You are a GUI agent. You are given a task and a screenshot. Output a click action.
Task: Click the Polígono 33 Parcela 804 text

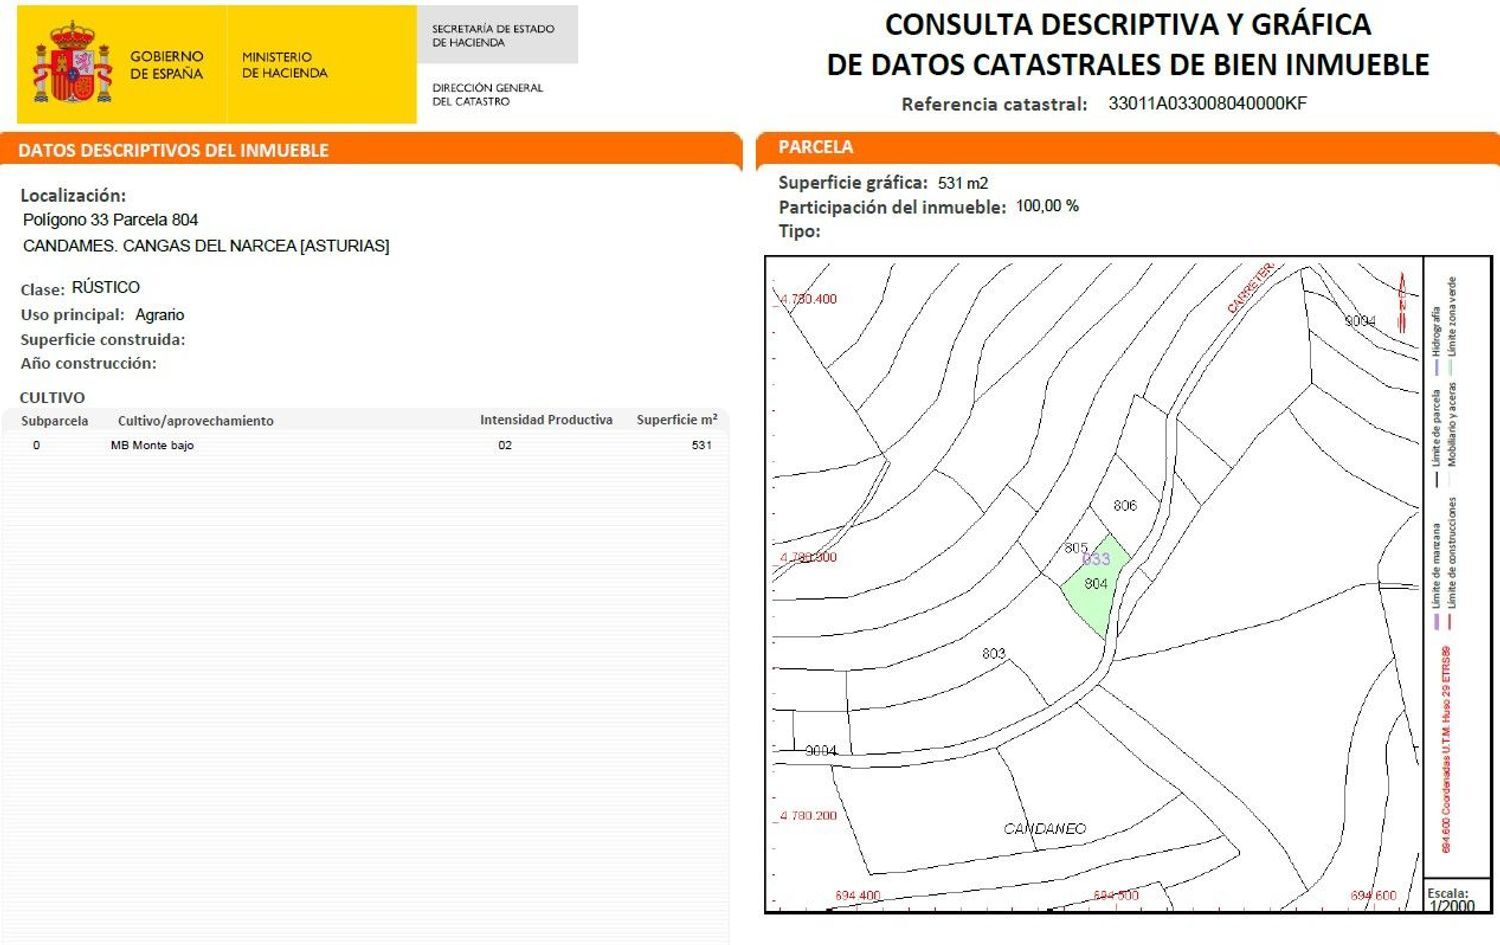point(111,219)
